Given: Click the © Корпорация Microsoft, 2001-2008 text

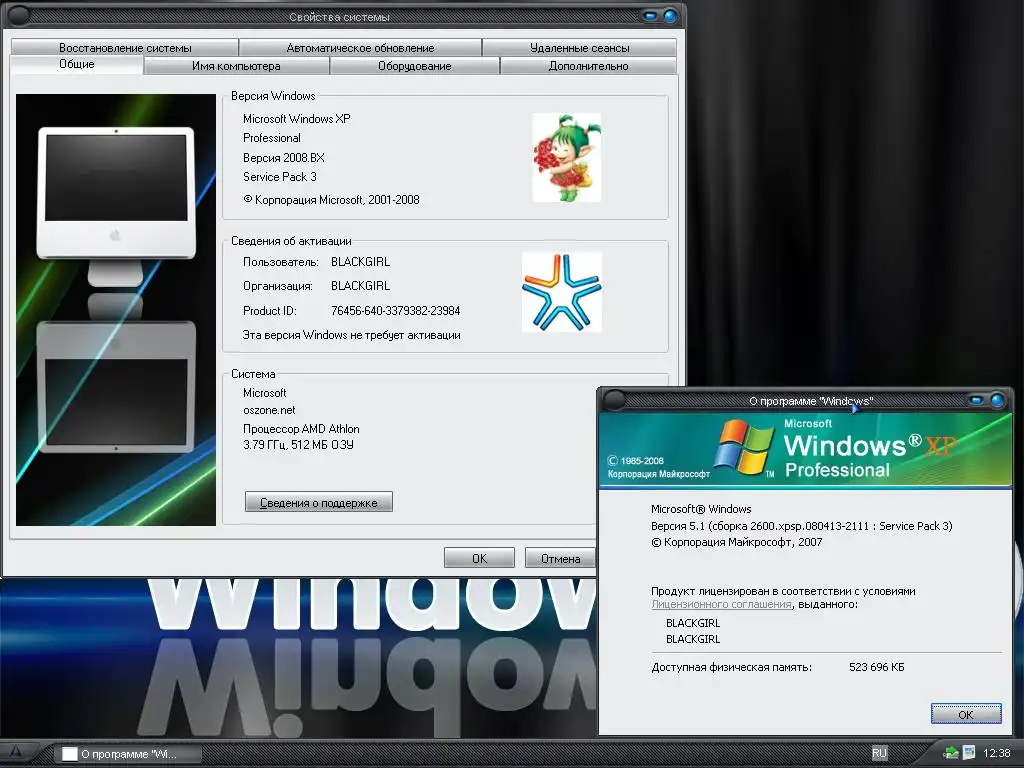Looking at the screenshot, I should 331,200.
